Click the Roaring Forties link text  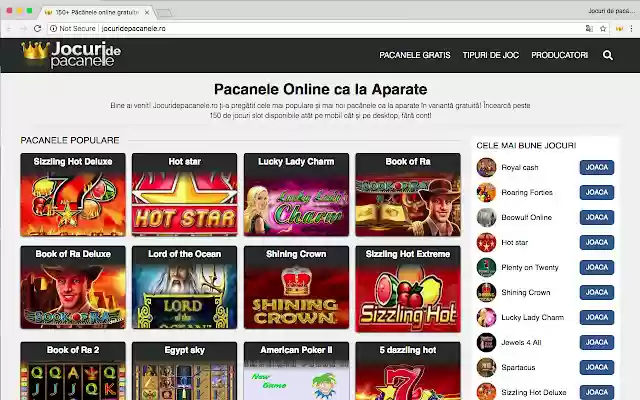tap(527, 192)
